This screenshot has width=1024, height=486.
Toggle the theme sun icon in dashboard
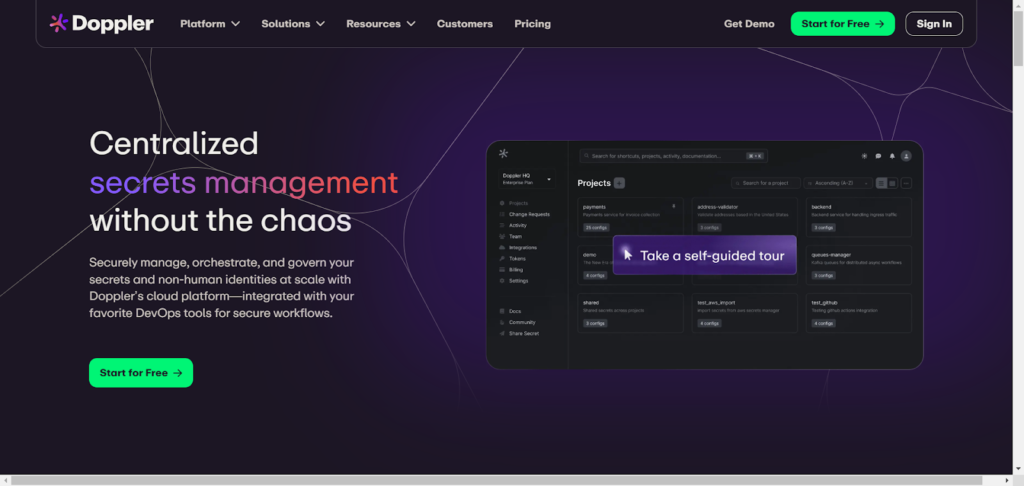coord(865,156)
